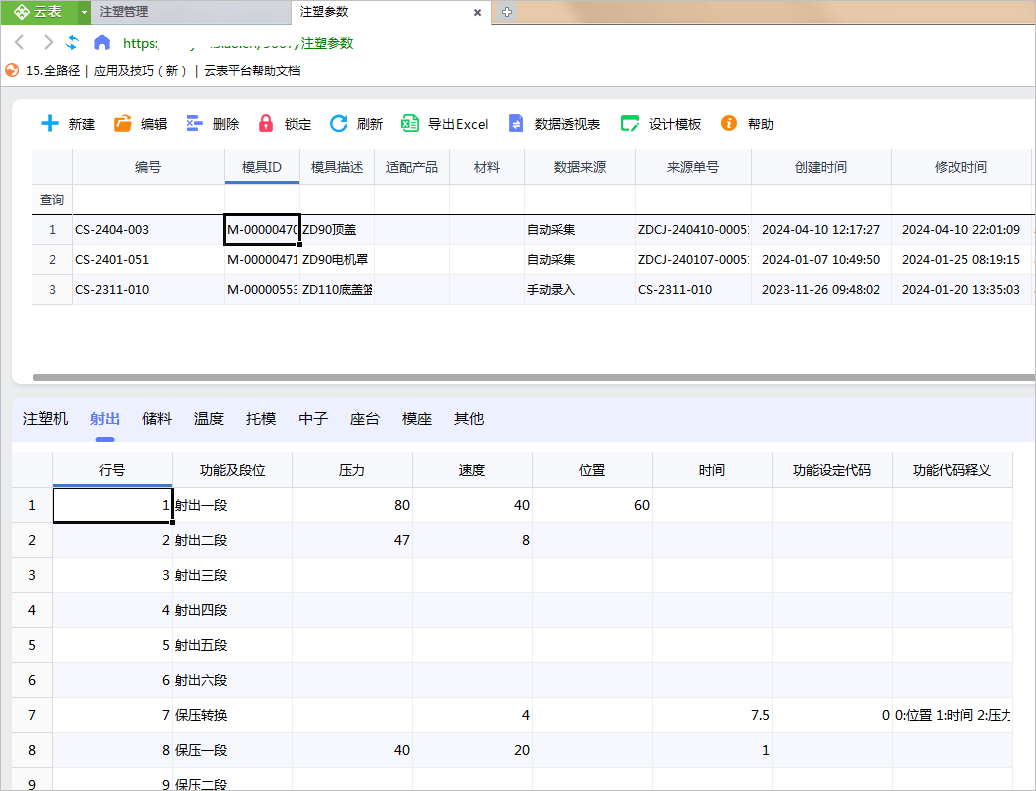Open the 云表 dropdown arrow
Screen dimensions: 1036x791
pos(84,13)
